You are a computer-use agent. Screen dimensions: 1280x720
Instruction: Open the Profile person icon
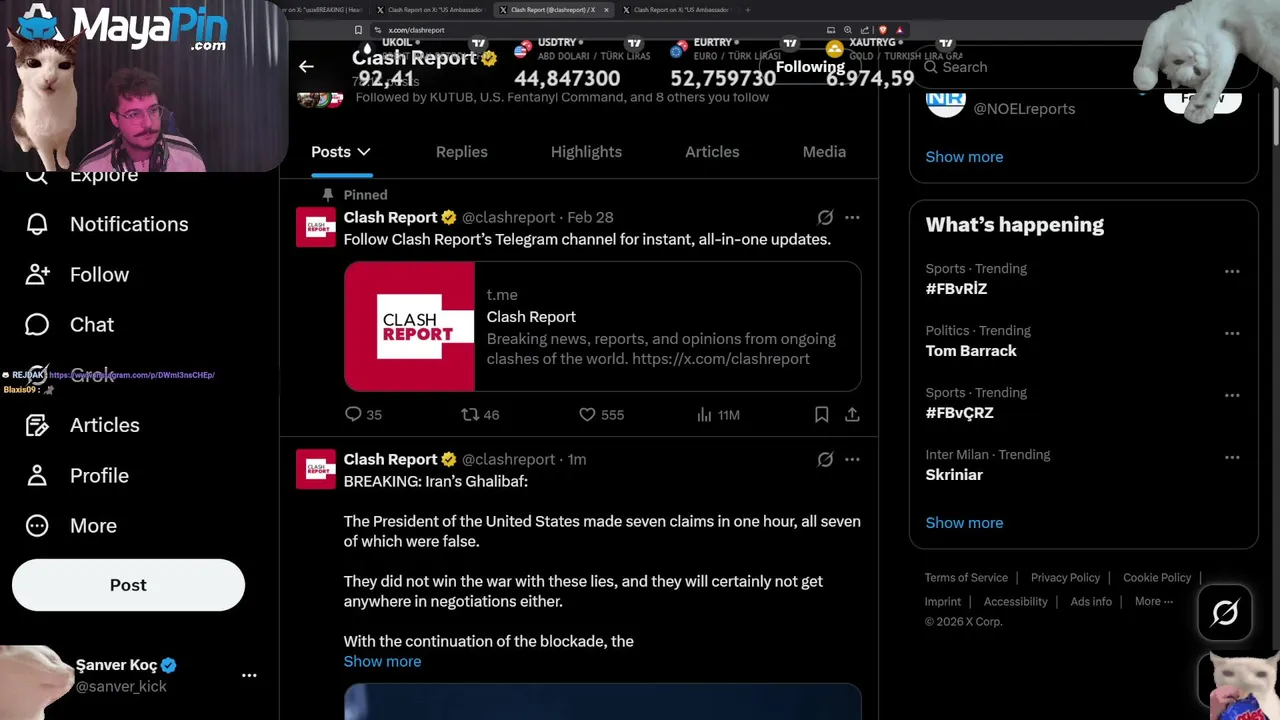click(x=37, y=475)
